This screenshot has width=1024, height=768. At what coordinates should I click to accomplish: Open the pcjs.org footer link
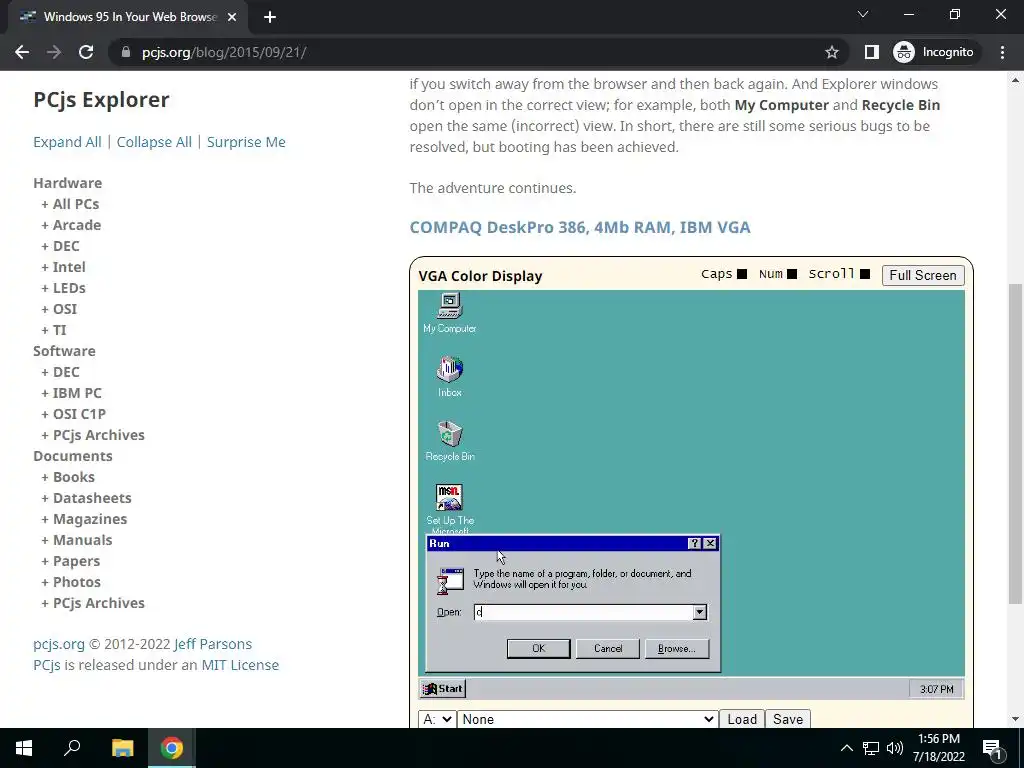(59, 644)
